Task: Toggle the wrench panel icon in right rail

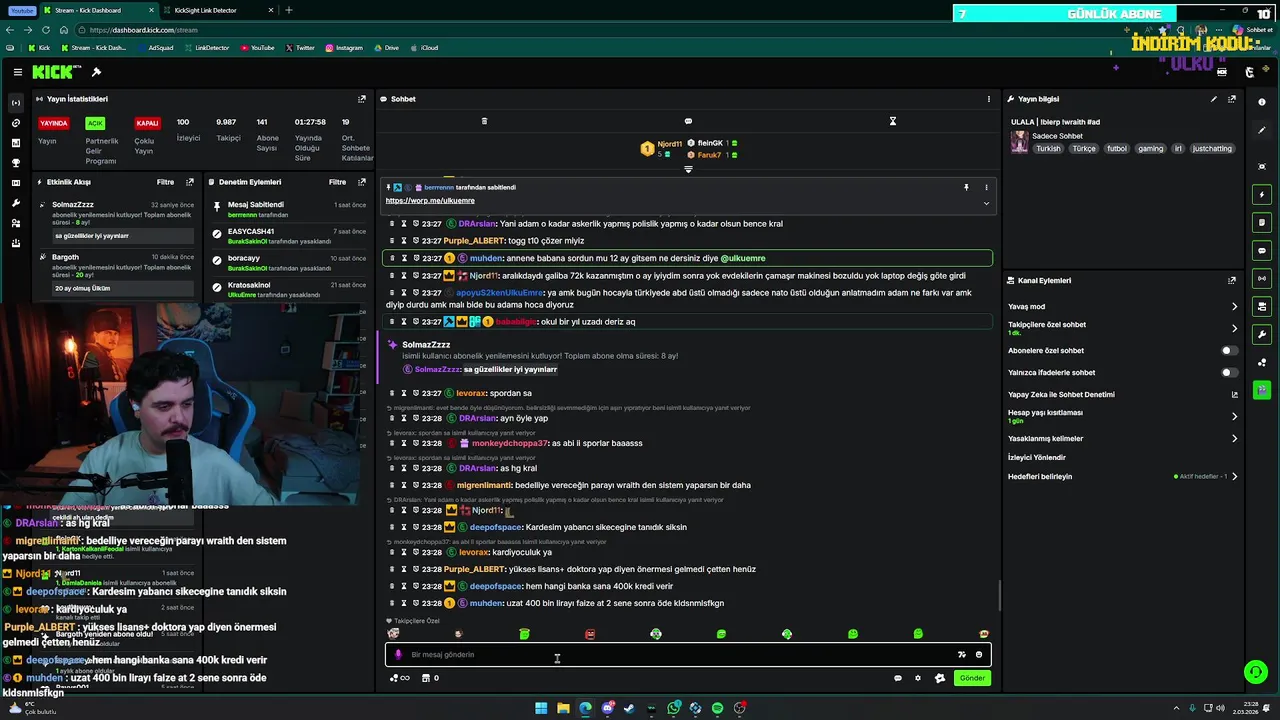Action: pos(1262,334)
